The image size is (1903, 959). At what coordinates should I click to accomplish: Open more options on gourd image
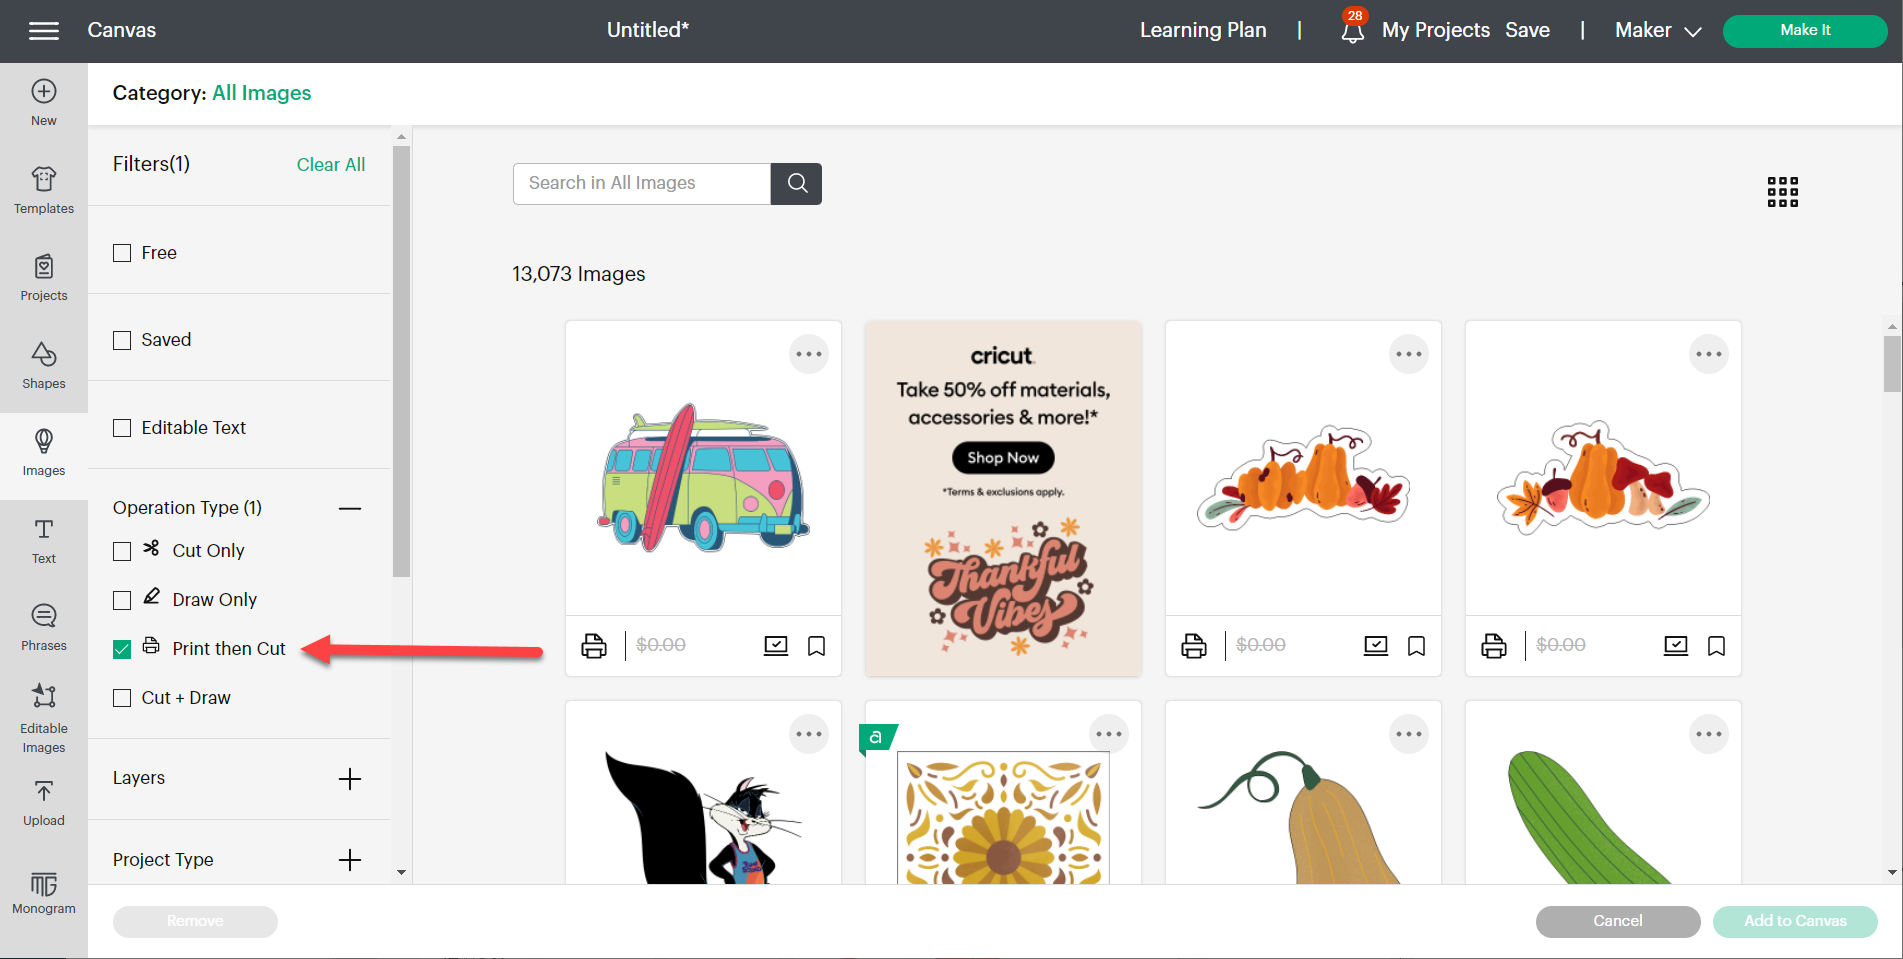coord(1409,734)
